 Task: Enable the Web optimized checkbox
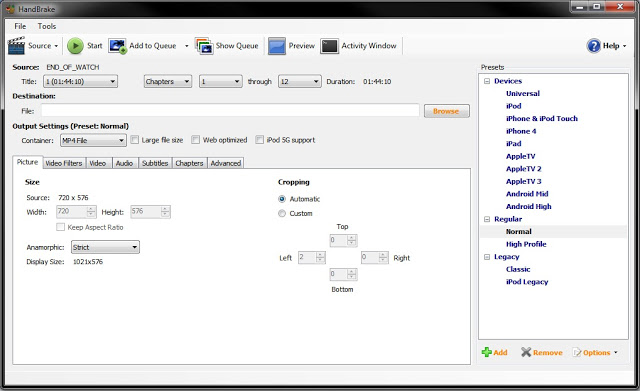(x=196, y=140)
